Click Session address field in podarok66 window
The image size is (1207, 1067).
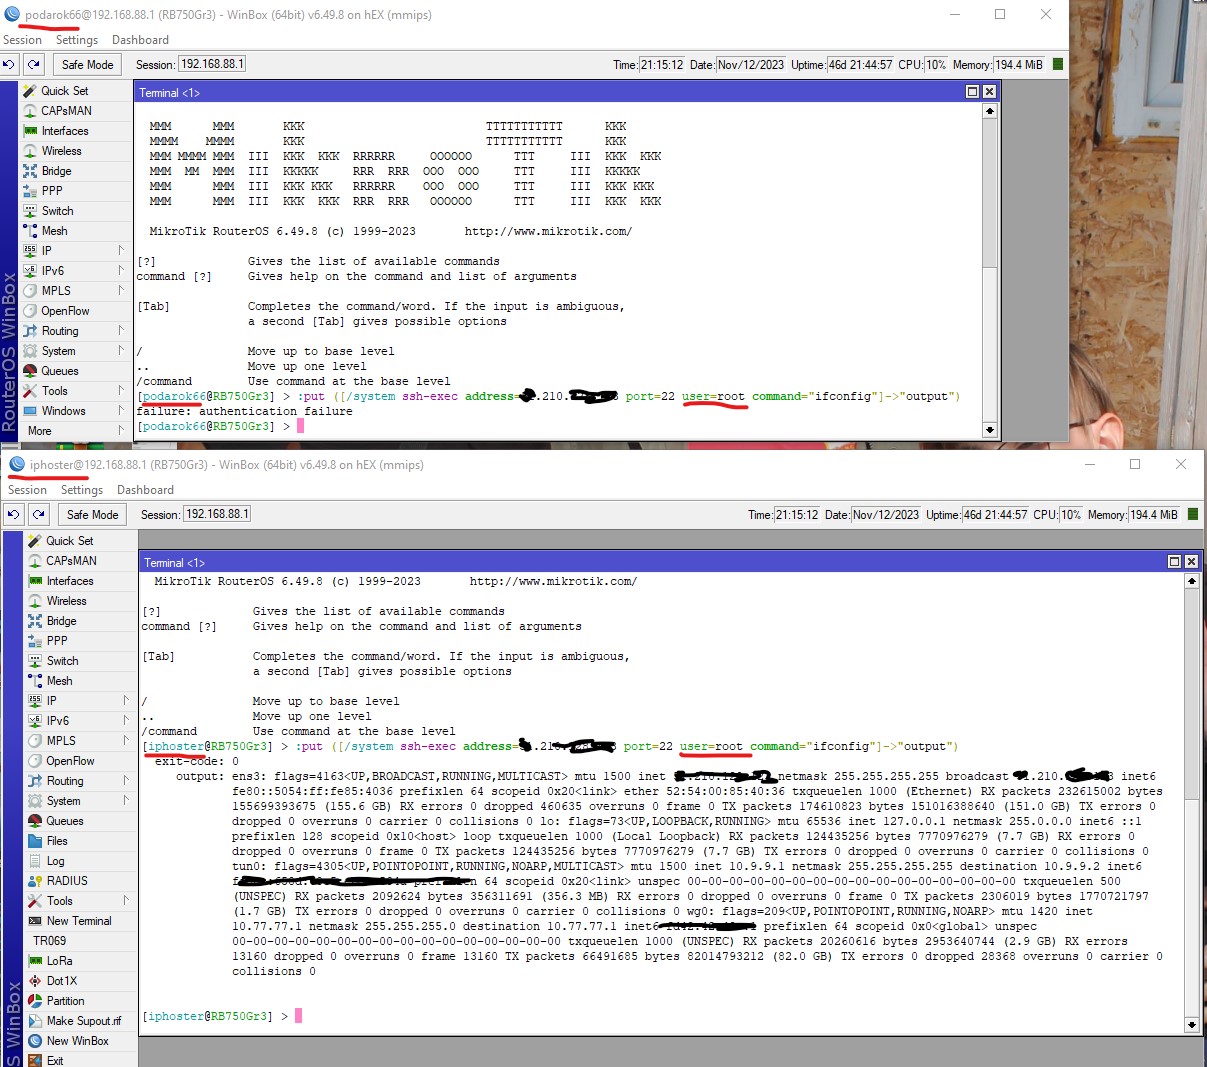212,64
